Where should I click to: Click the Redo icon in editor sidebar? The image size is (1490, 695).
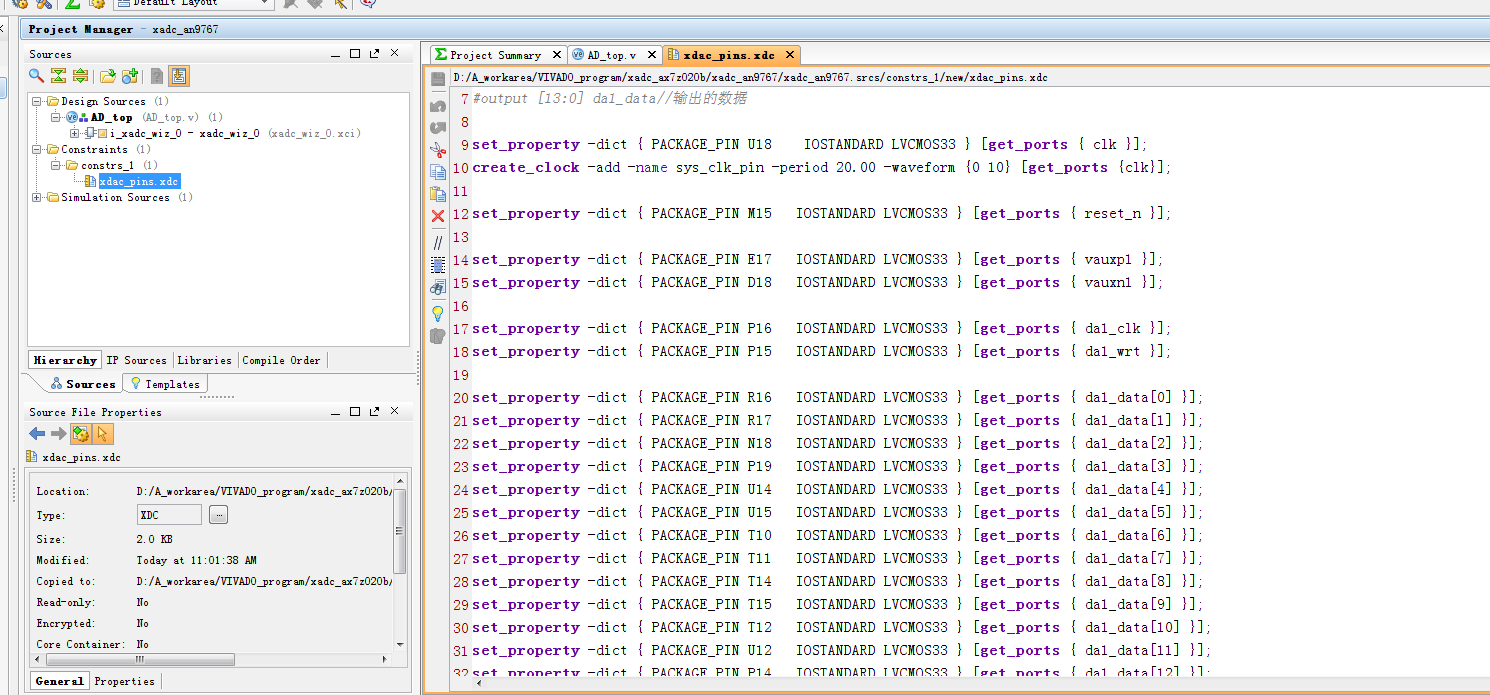tap(438, 127)
